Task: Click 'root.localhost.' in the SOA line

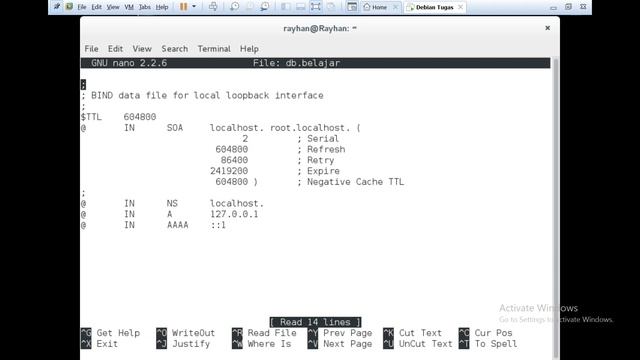Action: point(310,128)
